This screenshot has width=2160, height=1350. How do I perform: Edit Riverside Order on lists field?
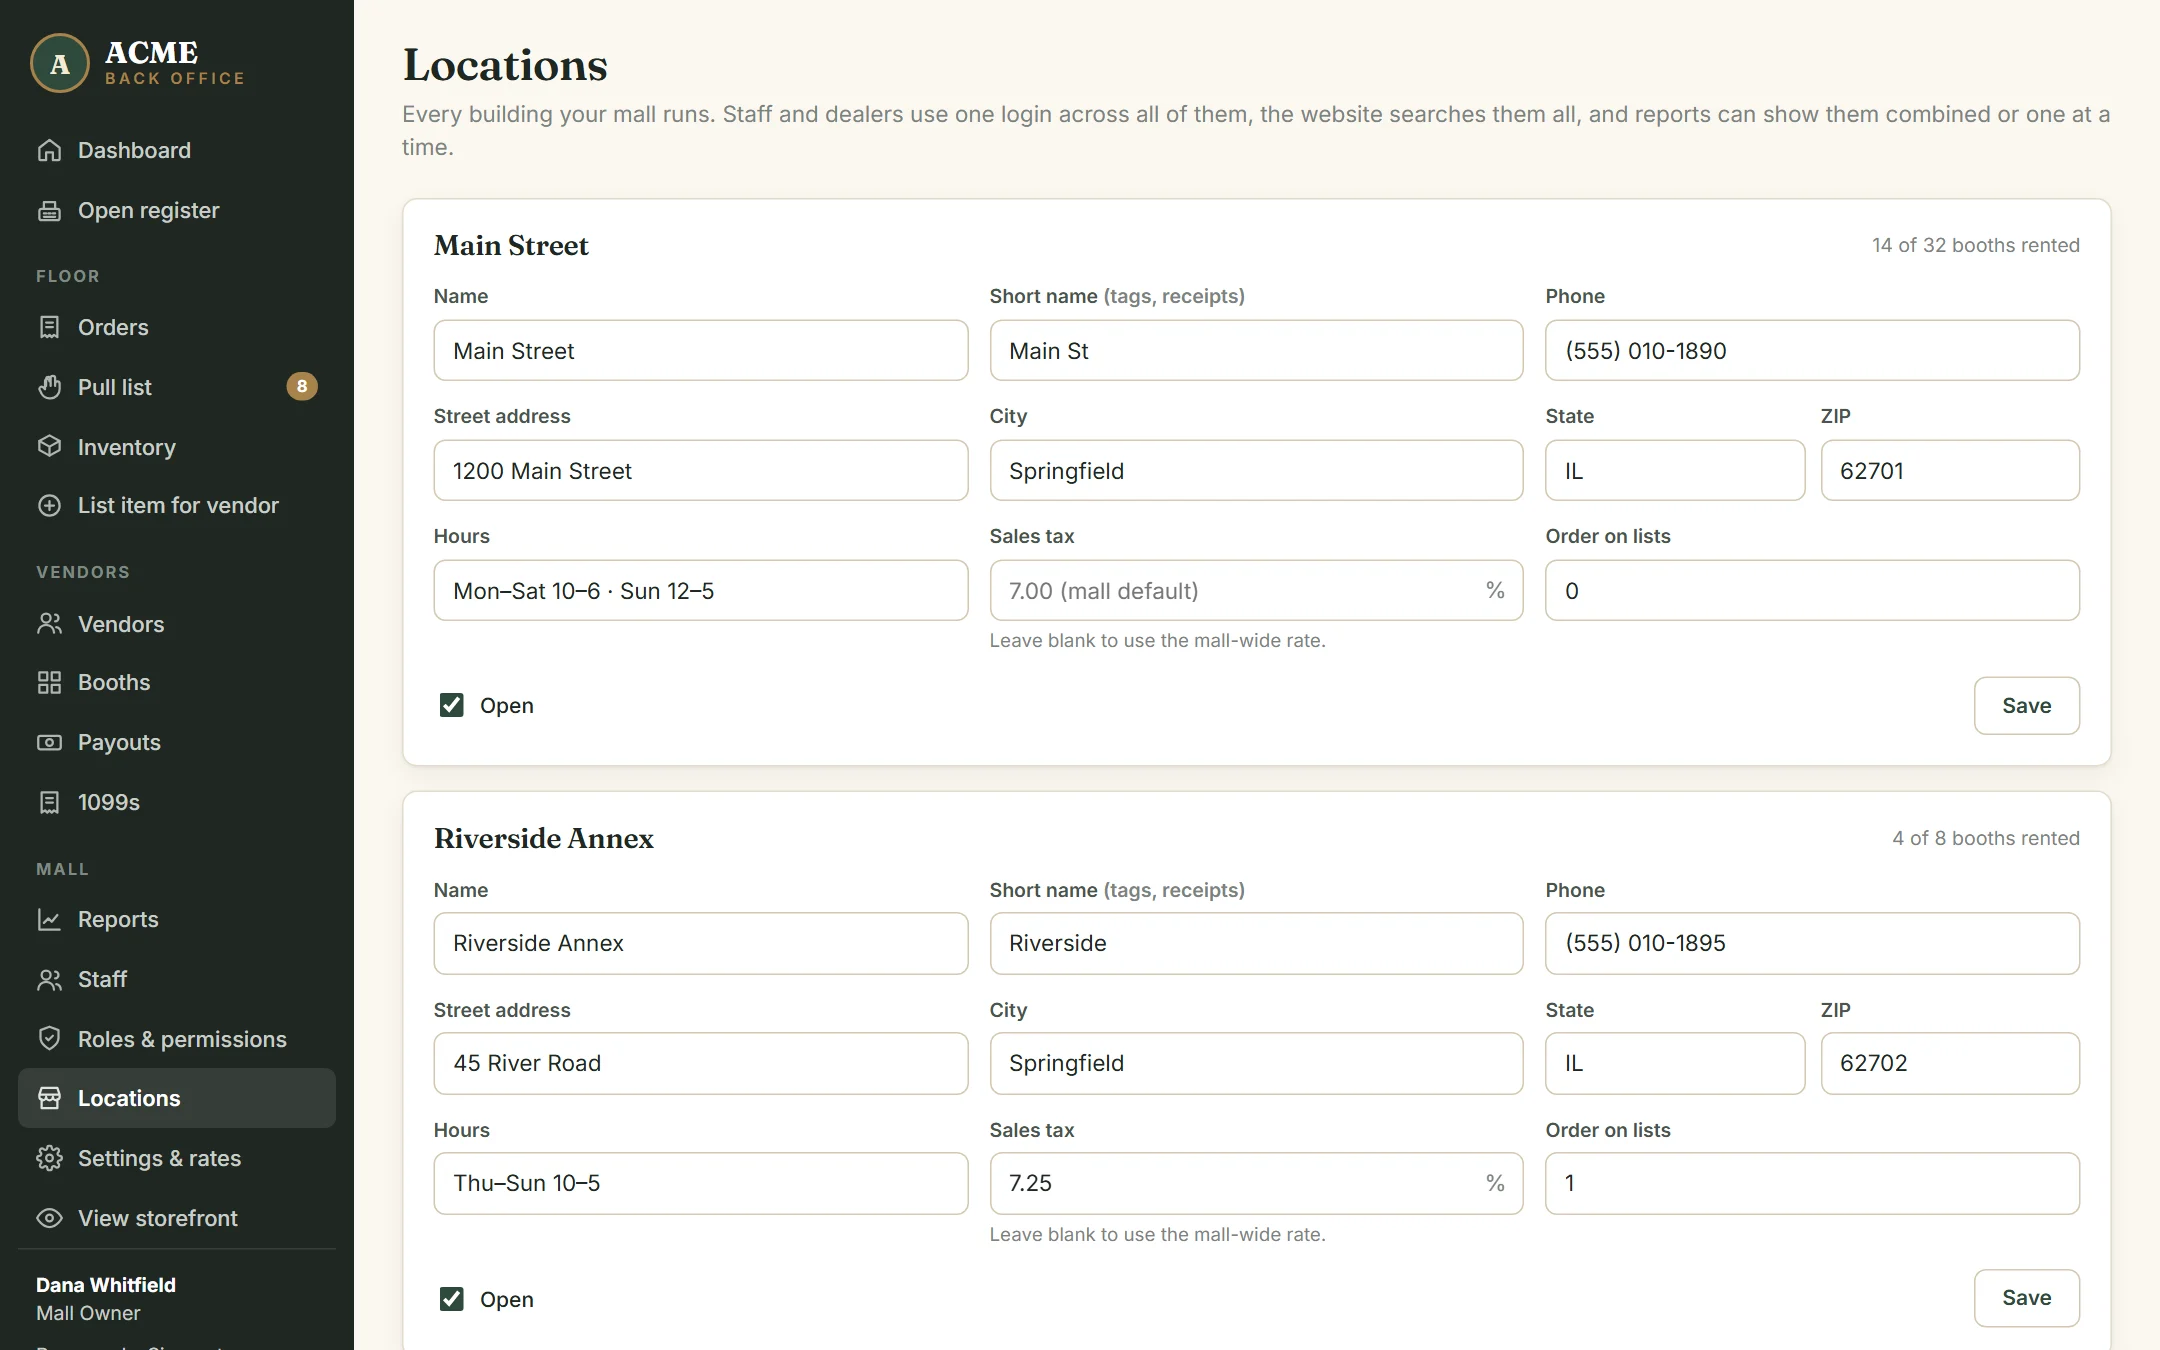tap(1812, 1183)
